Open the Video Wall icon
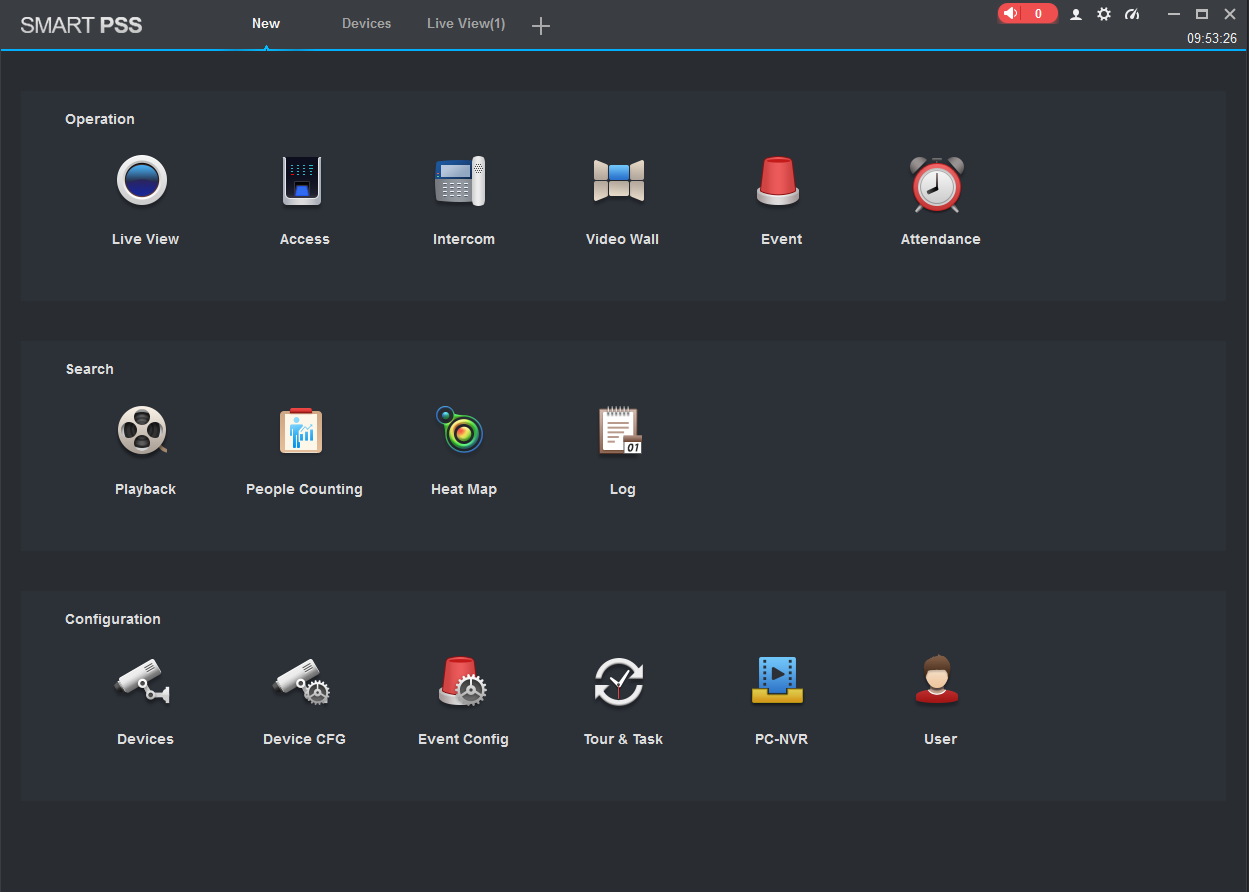 point(619,181)
